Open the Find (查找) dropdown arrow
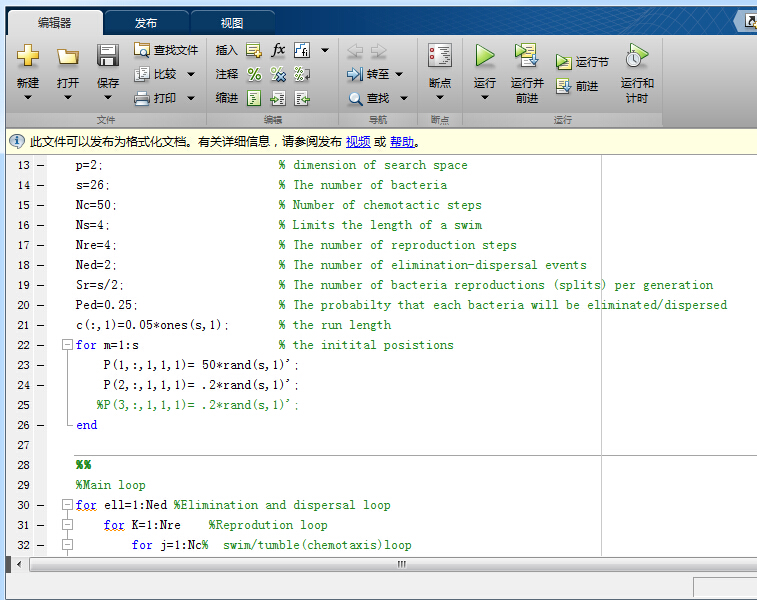 [404, 98]
